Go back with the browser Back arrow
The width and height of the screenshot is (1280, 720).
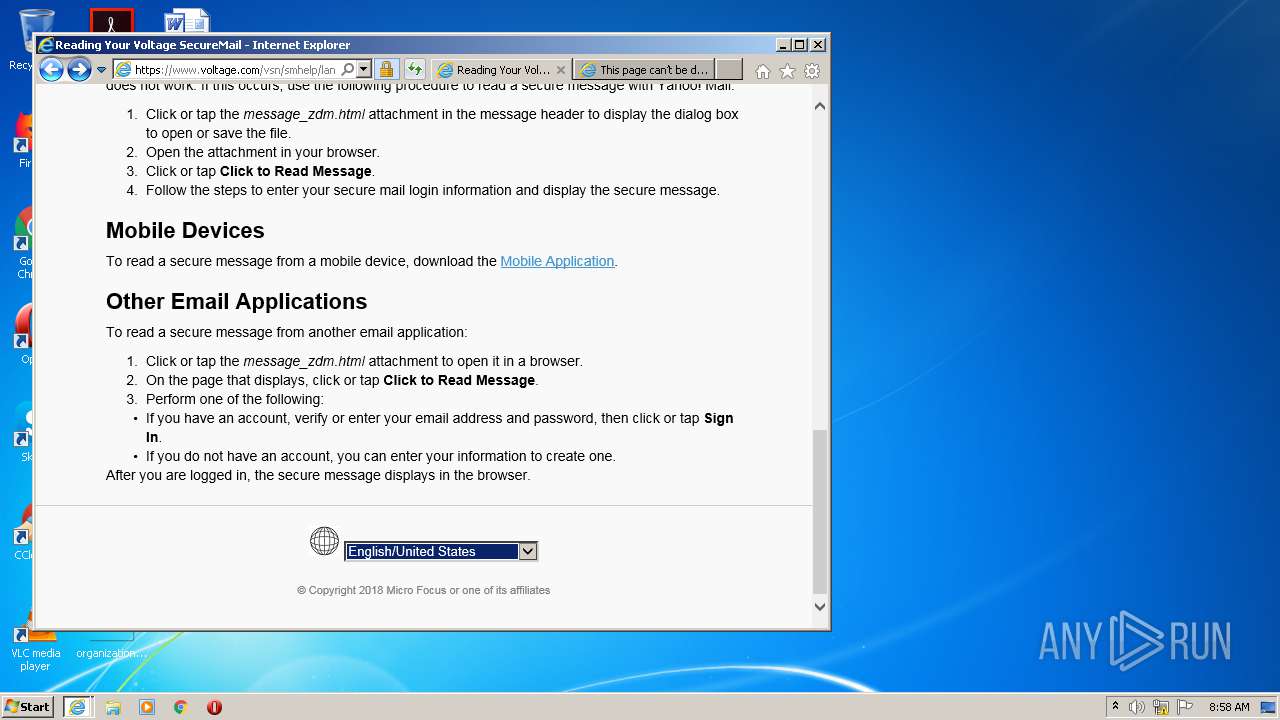(51, 69)
